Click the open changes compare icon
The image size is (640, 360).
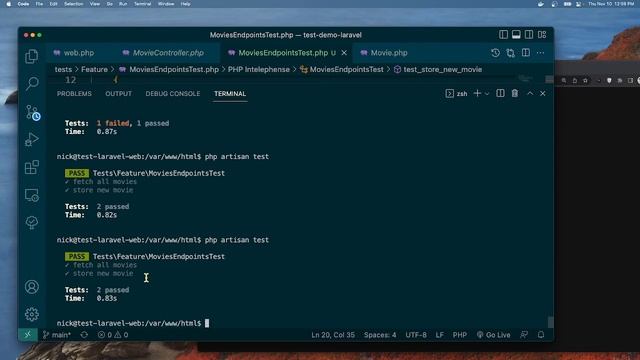(510, 53)
